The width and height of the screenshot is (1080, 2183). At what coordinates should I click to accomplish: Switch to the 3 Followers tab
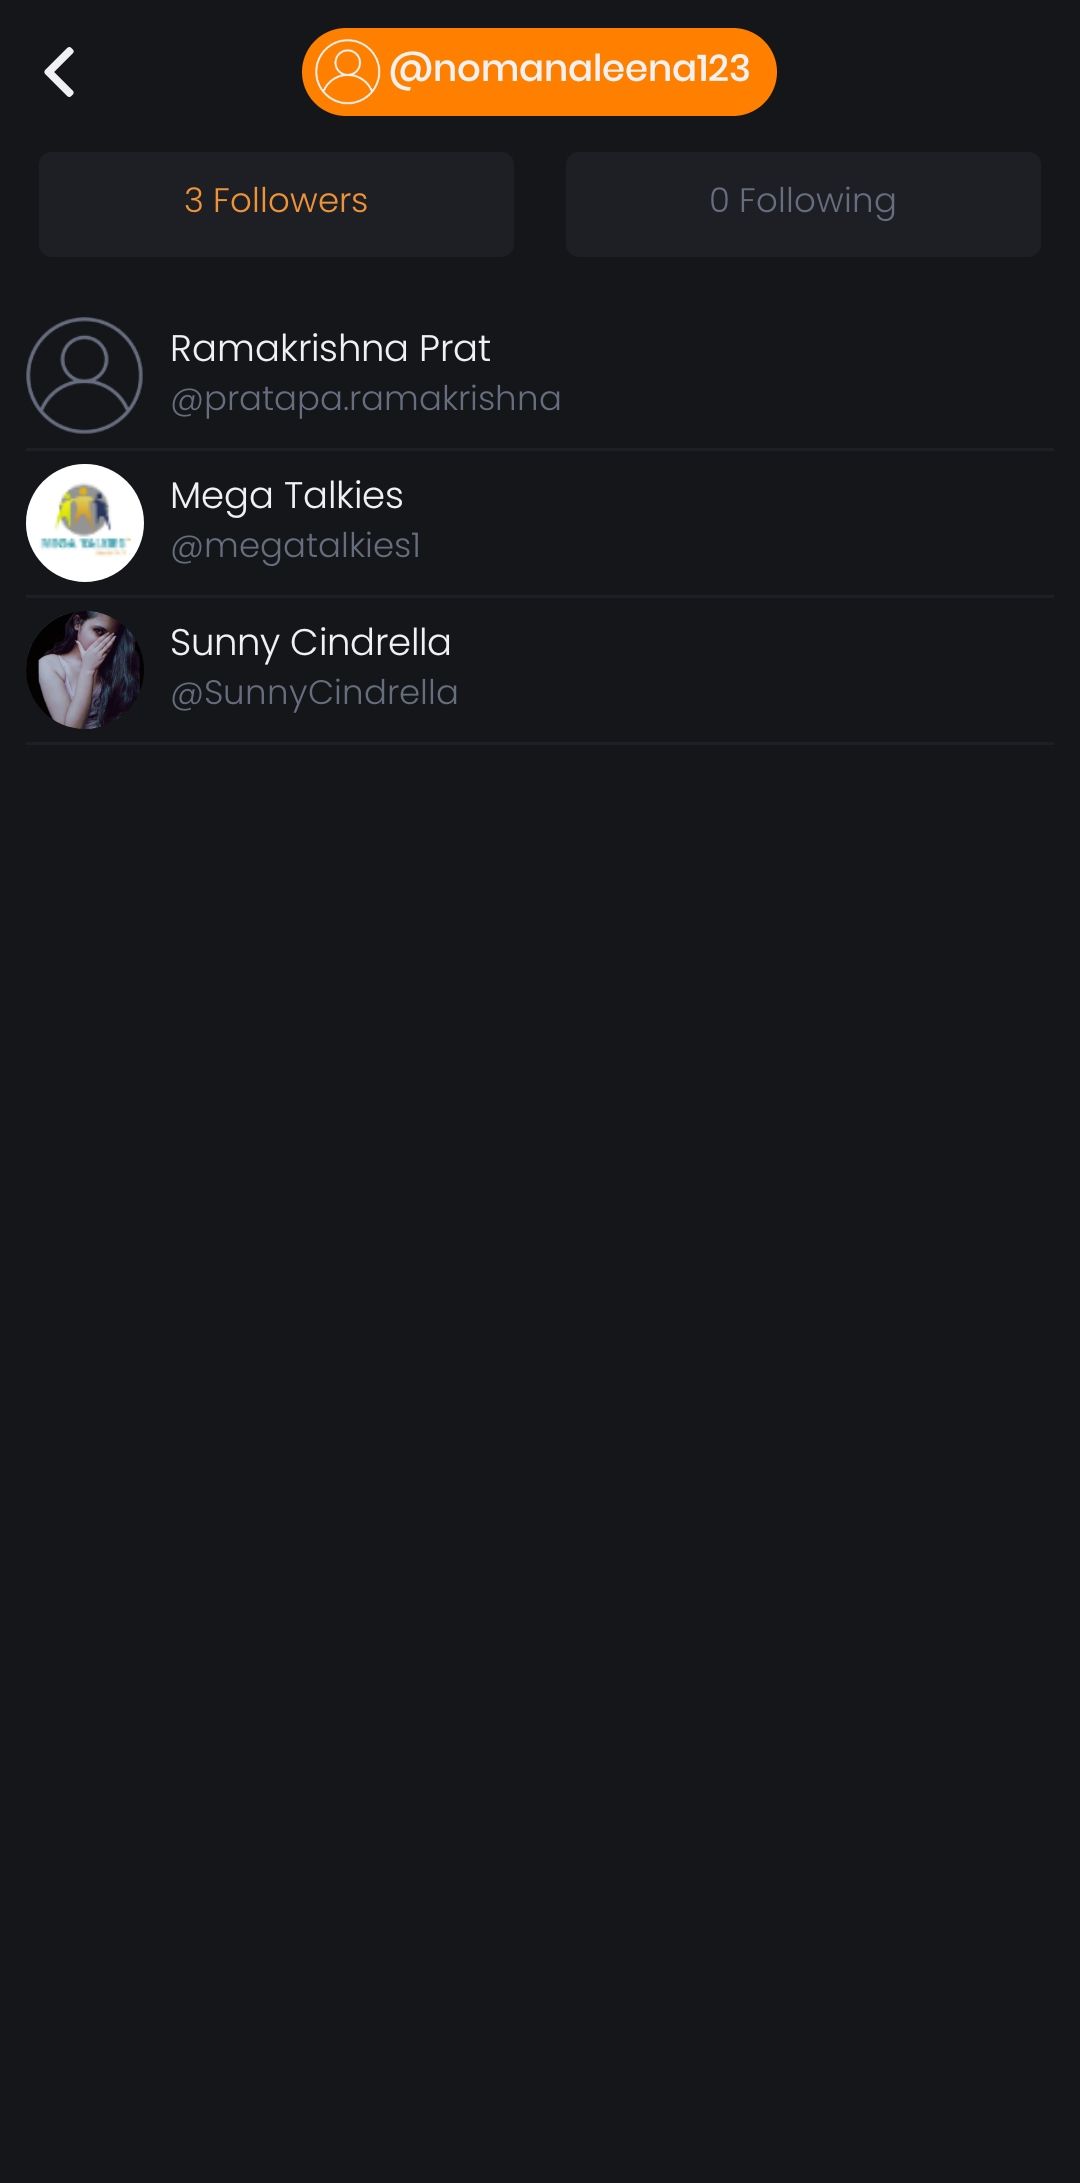point(276,204)
